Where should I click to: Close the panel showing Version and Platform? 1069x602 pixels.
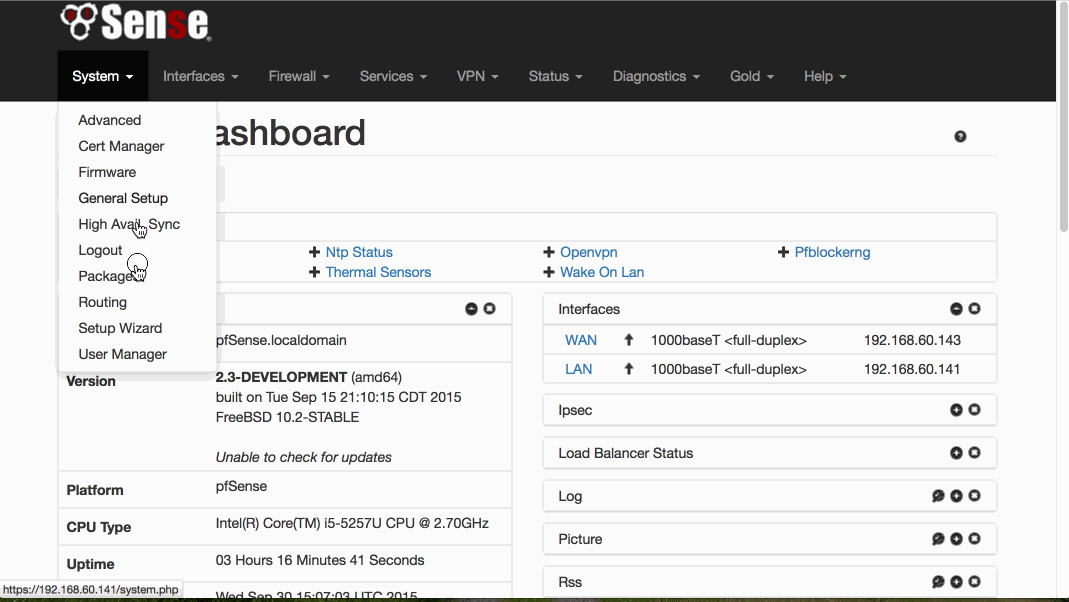(490, 309)
